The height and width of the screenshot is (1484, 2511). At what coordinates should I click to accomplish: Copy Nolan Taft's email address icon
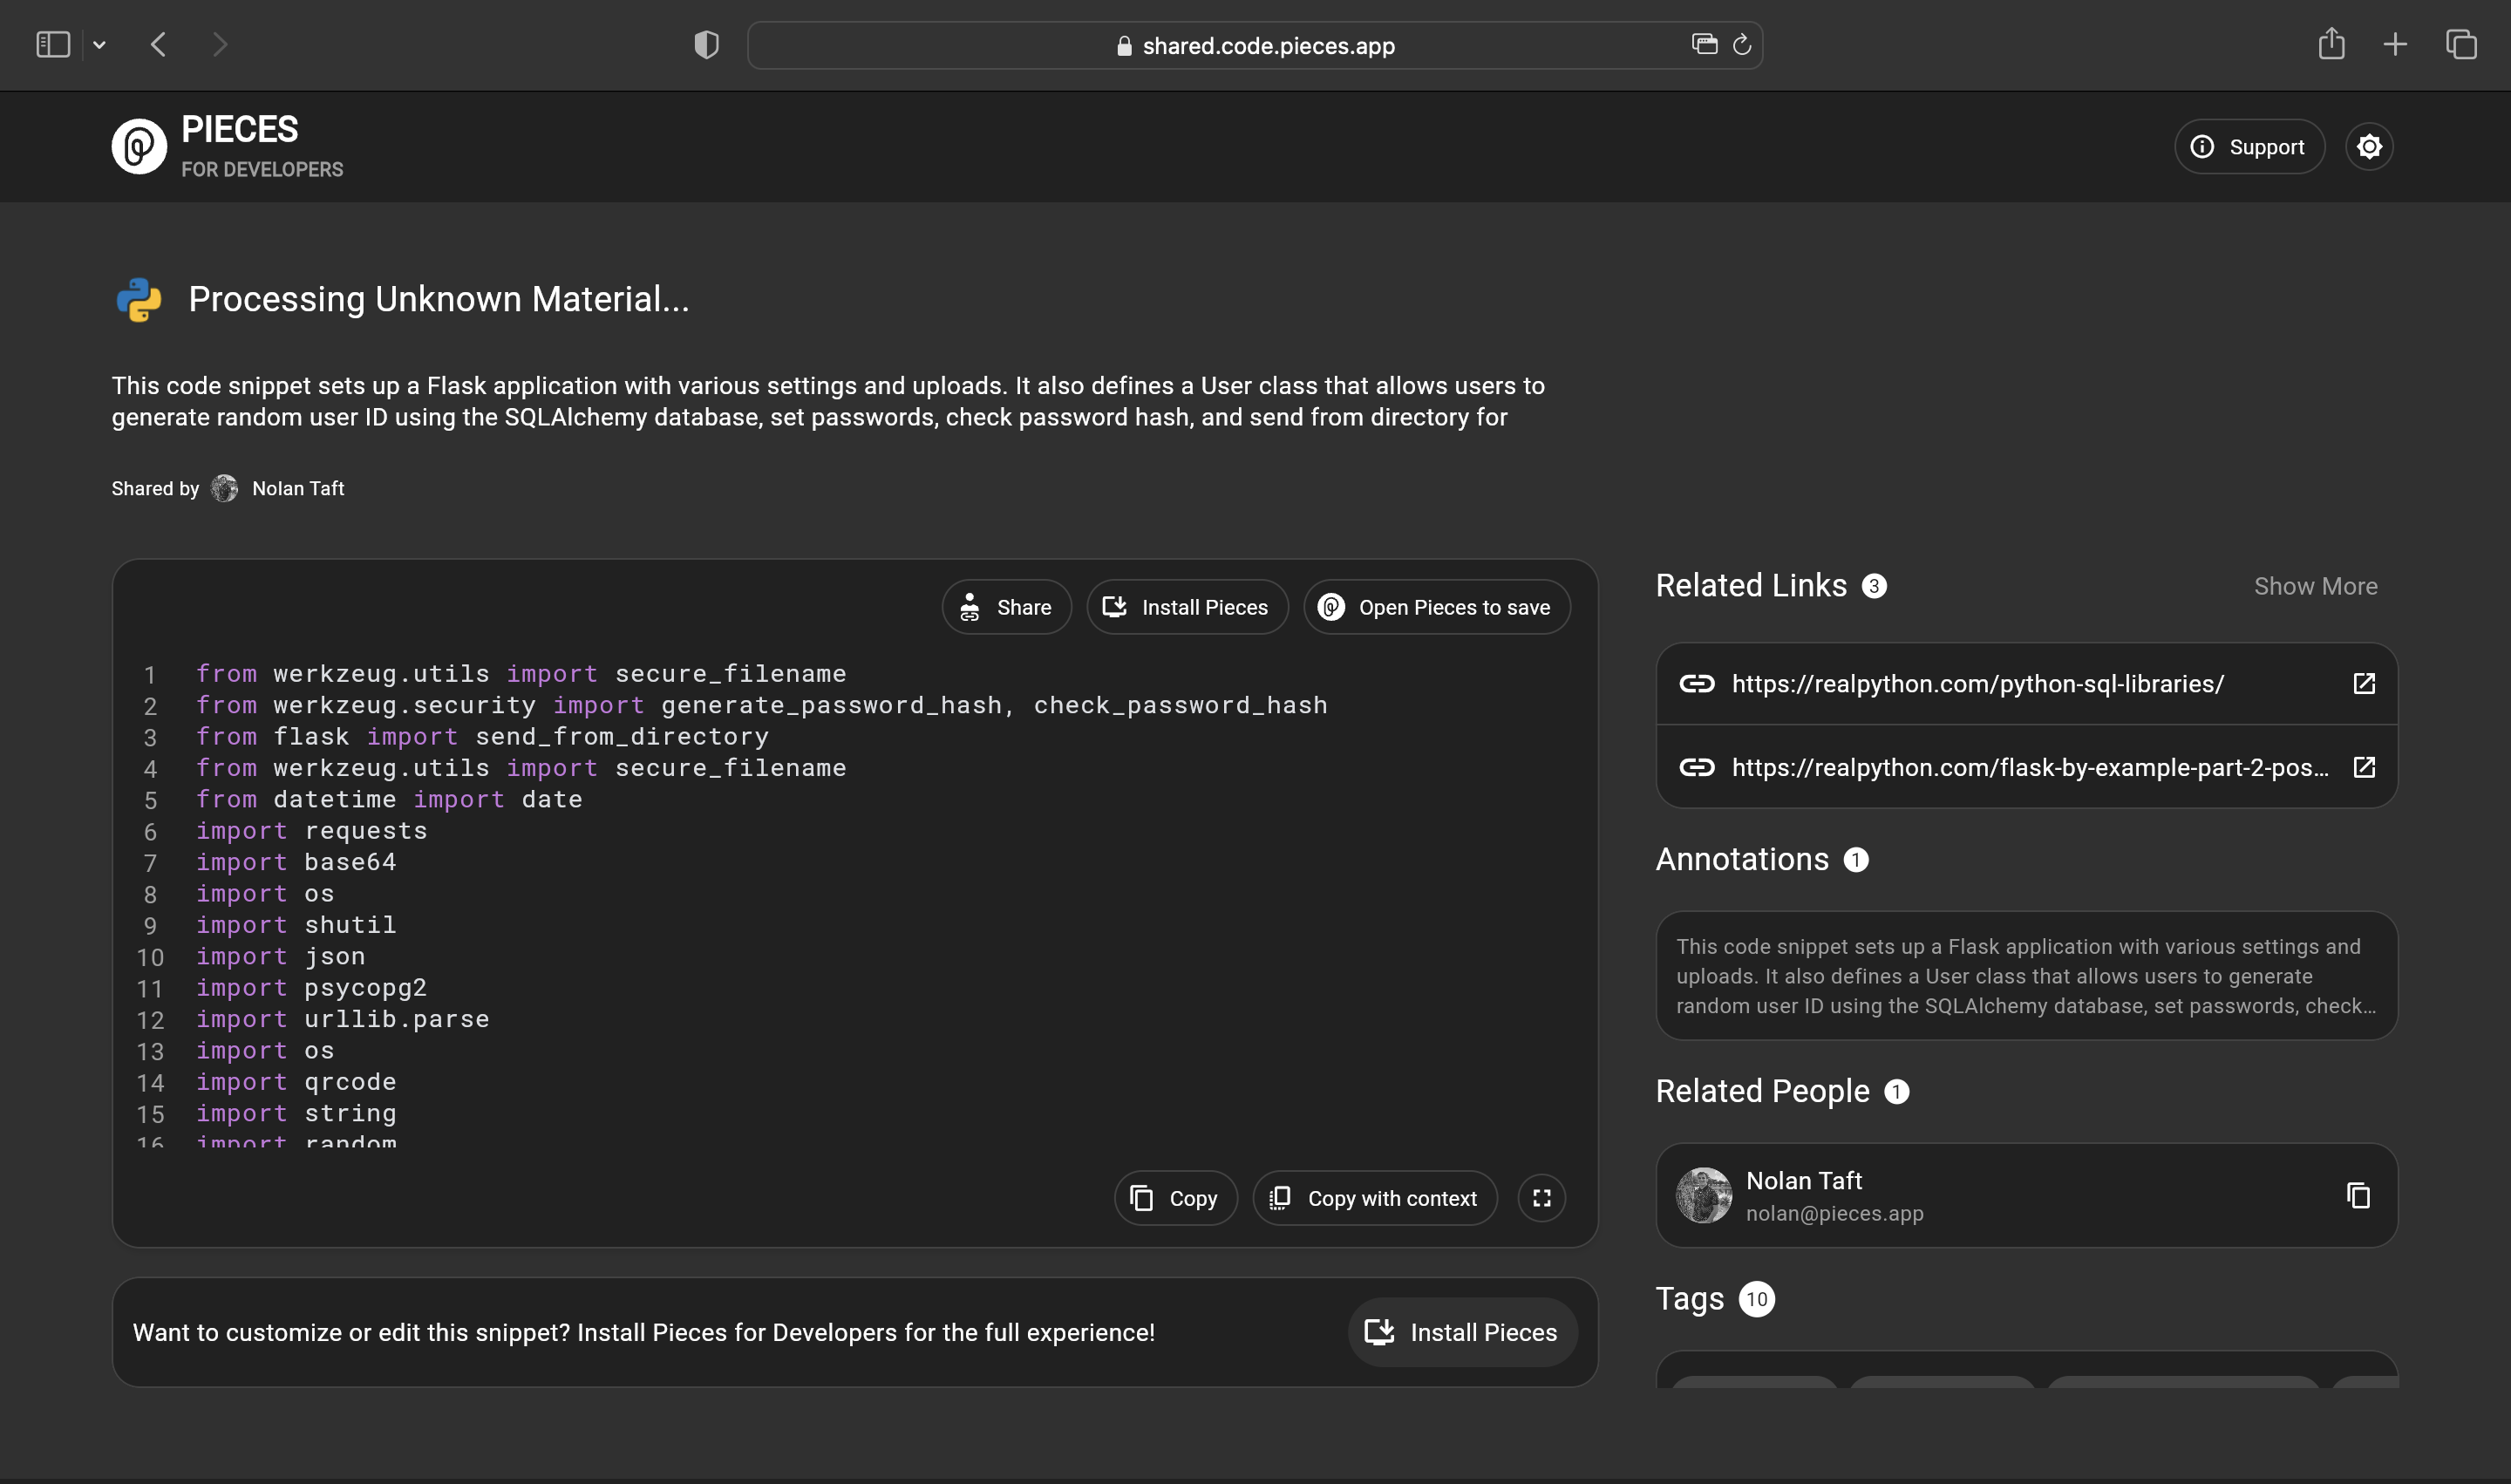tap(2358, 1195)
